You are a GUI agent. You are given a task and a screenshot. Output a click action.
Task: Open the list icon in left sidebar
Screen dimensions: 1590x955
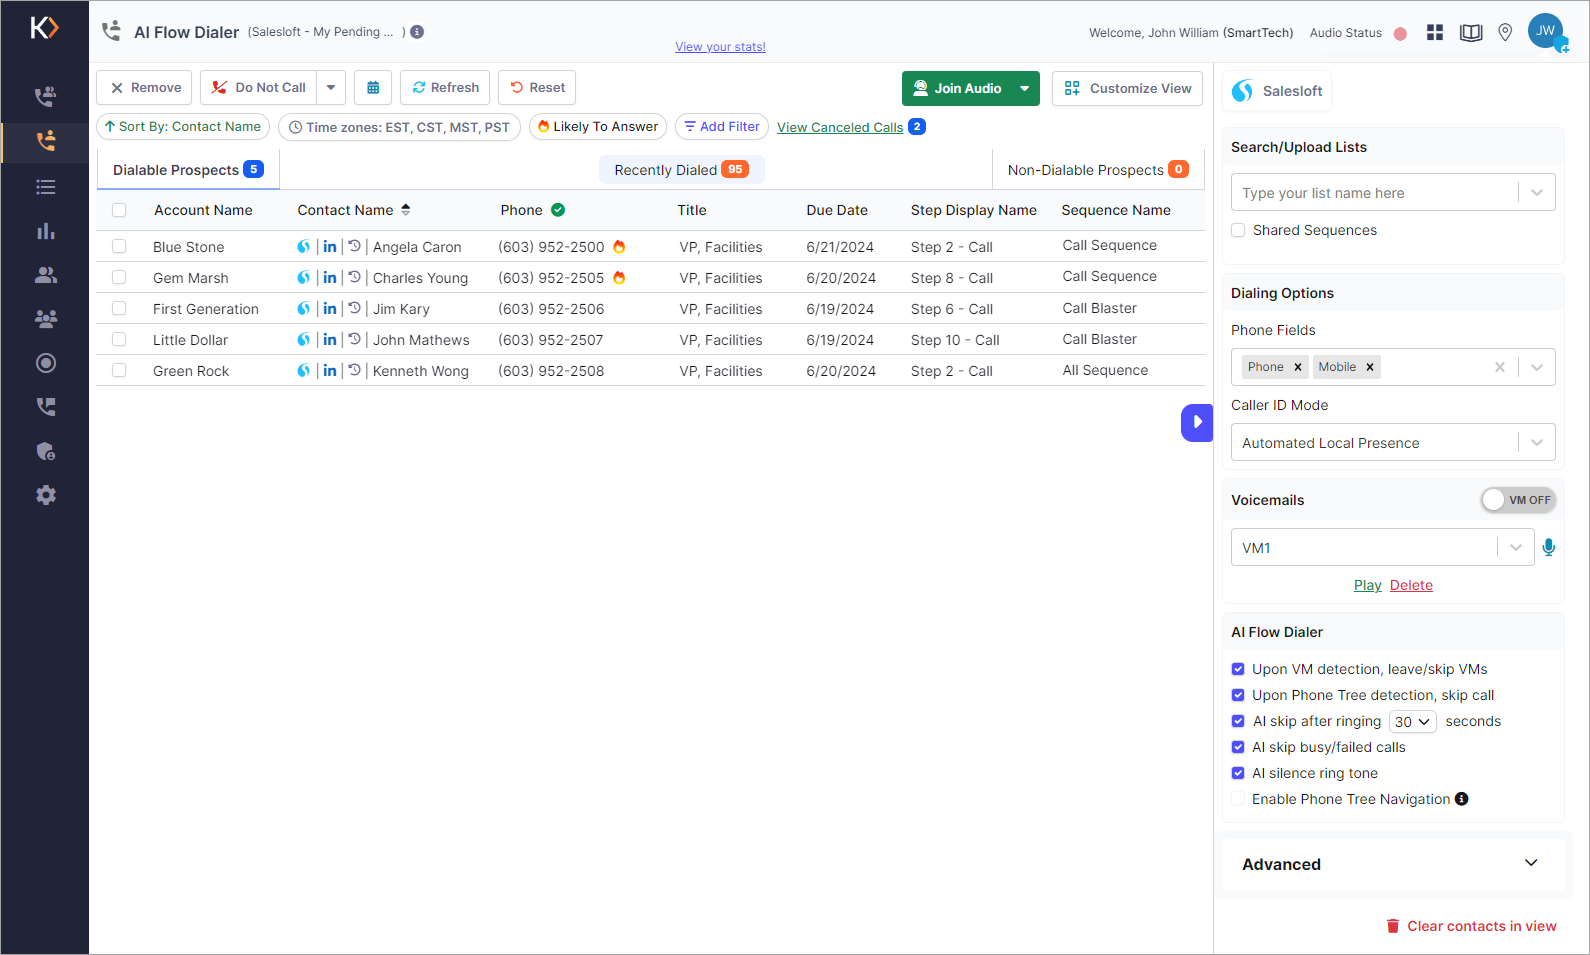point(45,187)
